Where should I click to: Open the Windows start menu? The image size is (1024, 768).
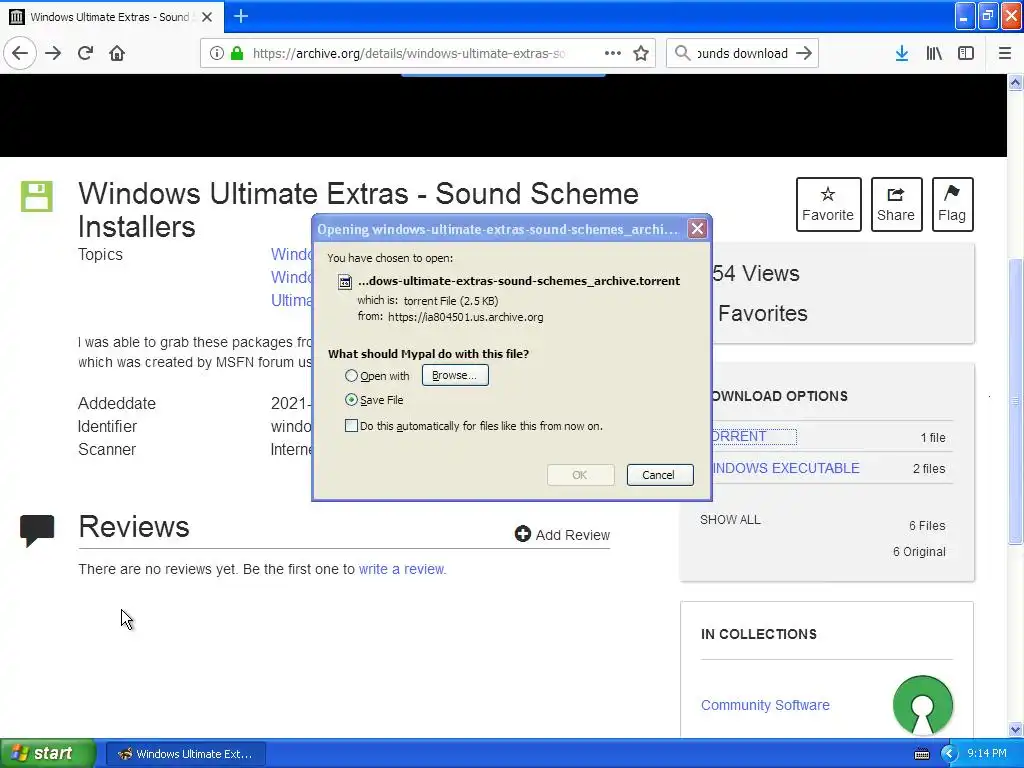click(x=47, y=753)
